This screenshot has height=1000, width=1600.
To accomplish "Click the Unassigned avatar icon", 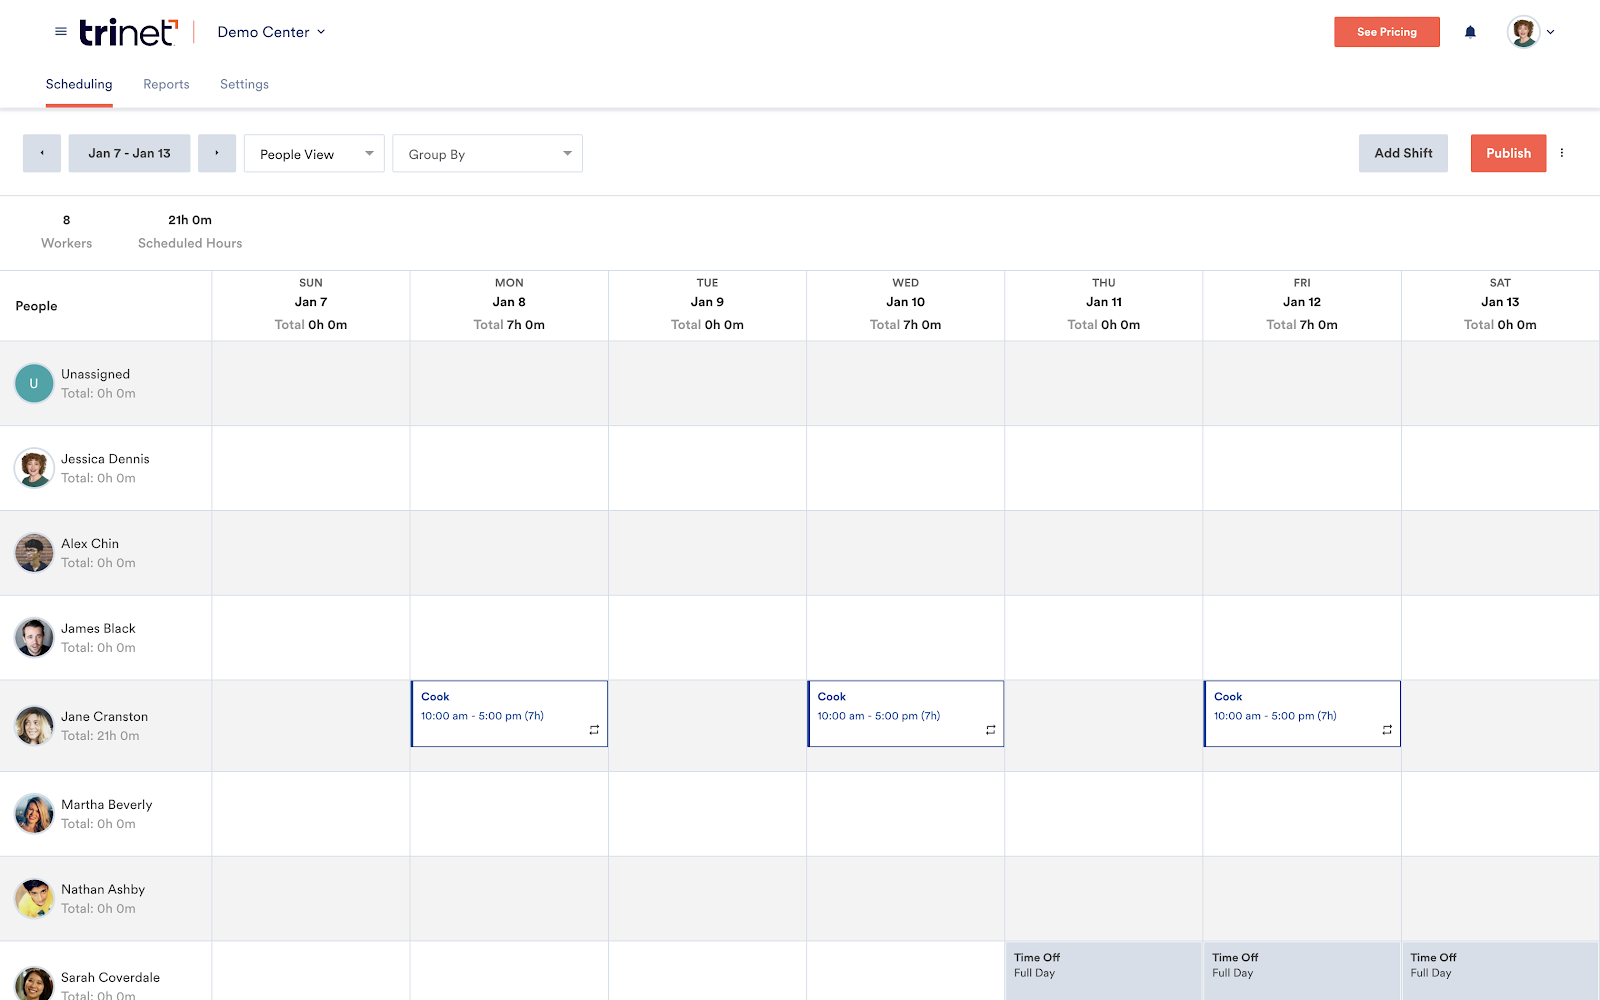I will [x=34, y=383].
